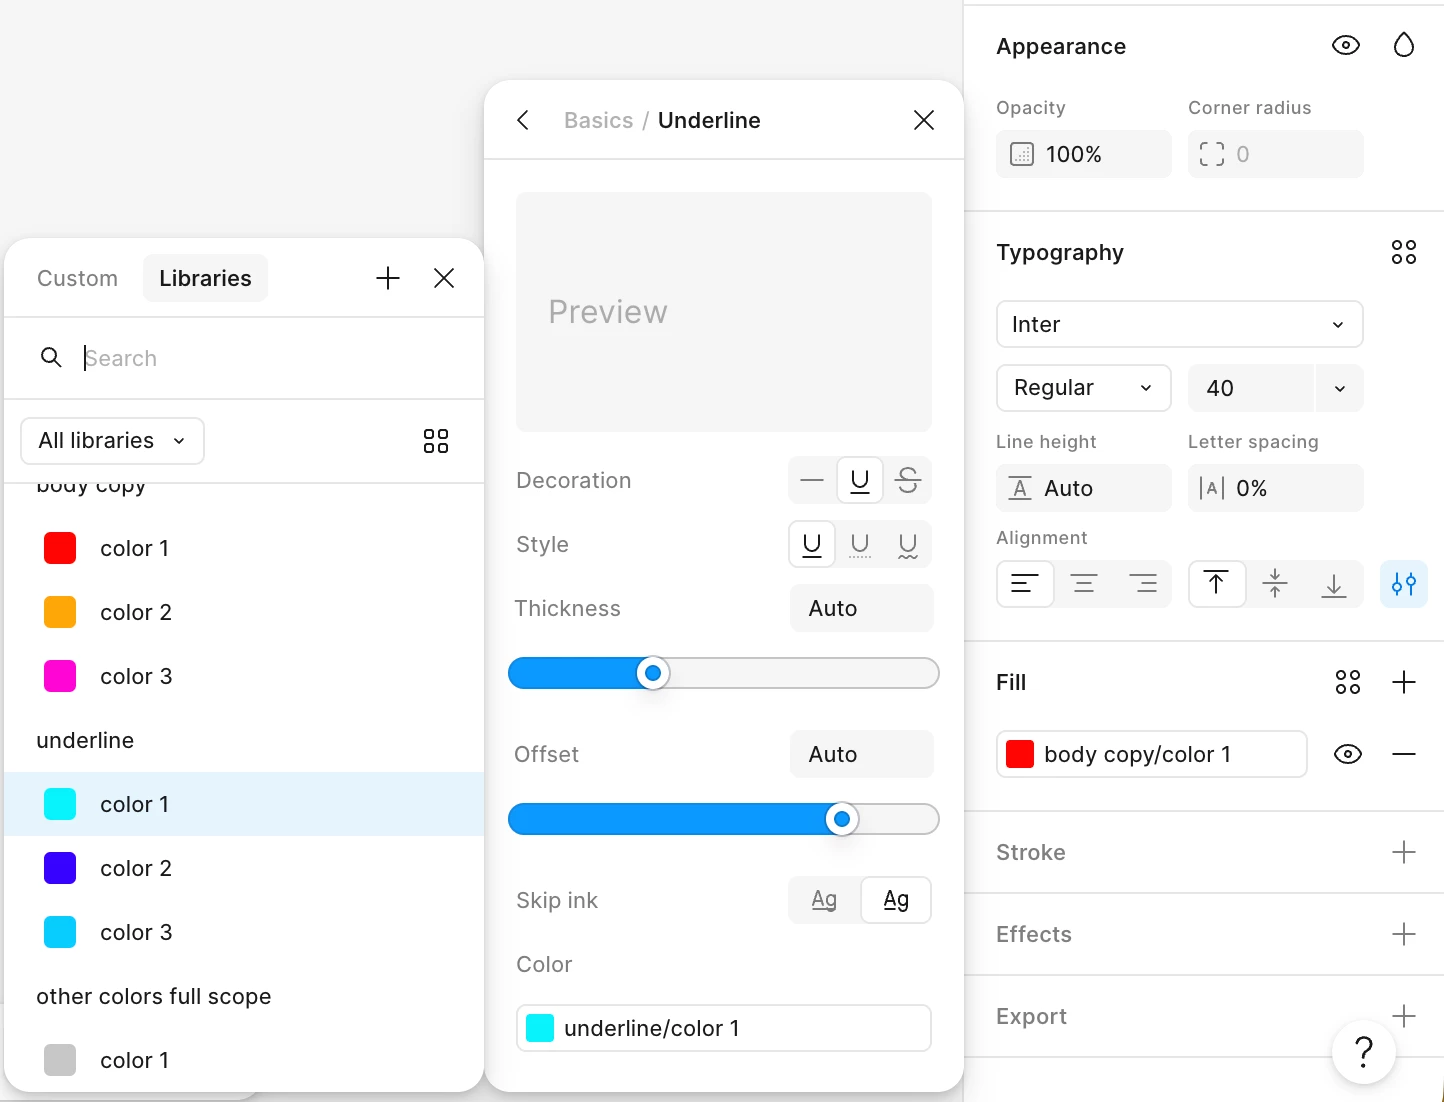Click the Thickness slider handle
The image size is (1444, 1102).
point(653,673)
